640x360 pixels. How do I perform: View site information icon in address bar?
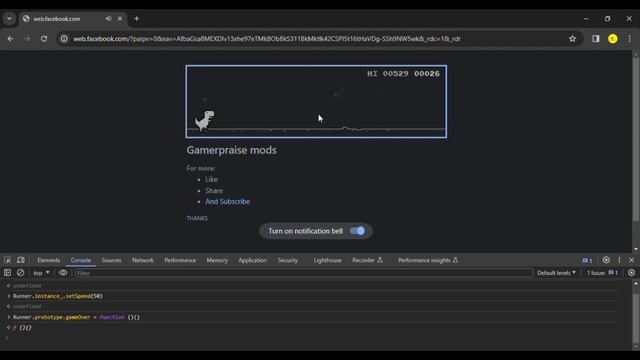coord(64,39)
